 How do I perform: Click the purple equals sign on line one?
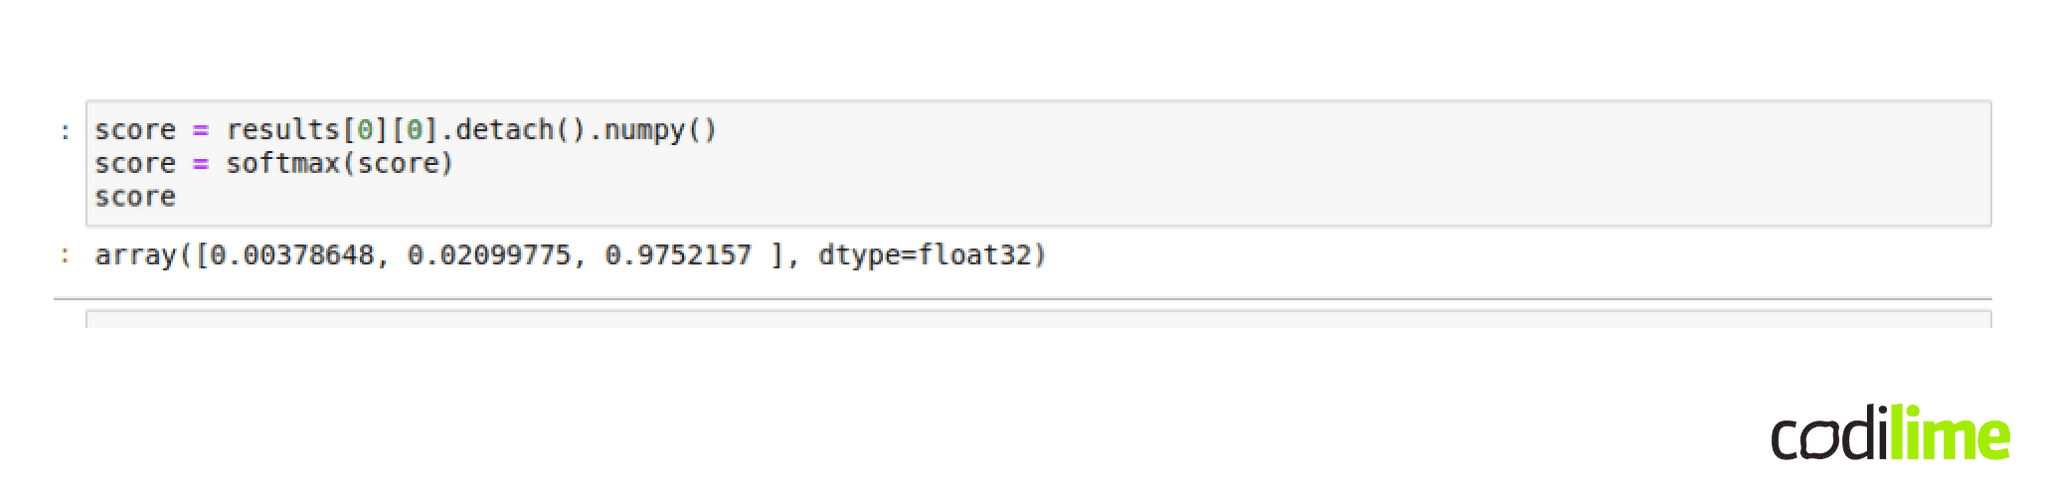201,131
